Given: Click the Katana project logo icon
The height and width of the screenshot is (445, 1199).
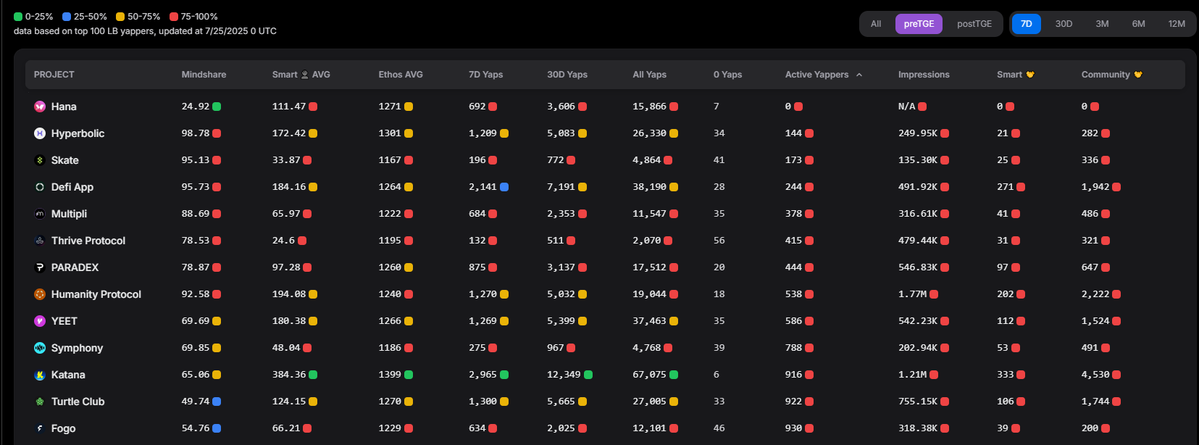Looking at the screenshot, I should (40, 375).
